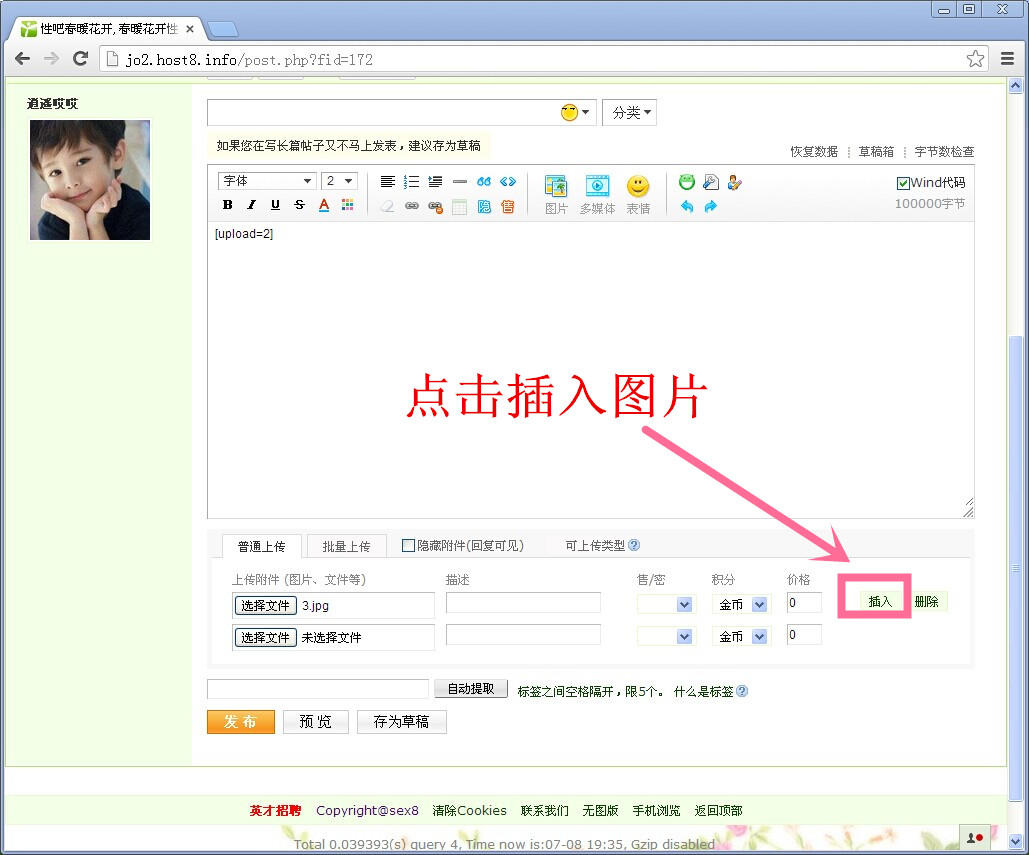Toggle the Wind代码 checkbox
Screen dimensions: 1029x855
tap(903, 183)
